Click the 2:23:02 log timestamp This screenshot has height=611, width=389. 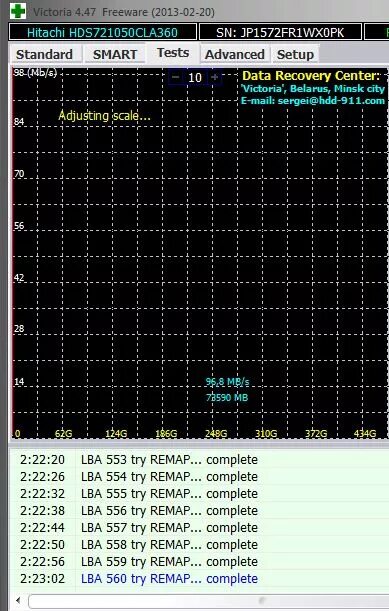(x=42, y=579)
